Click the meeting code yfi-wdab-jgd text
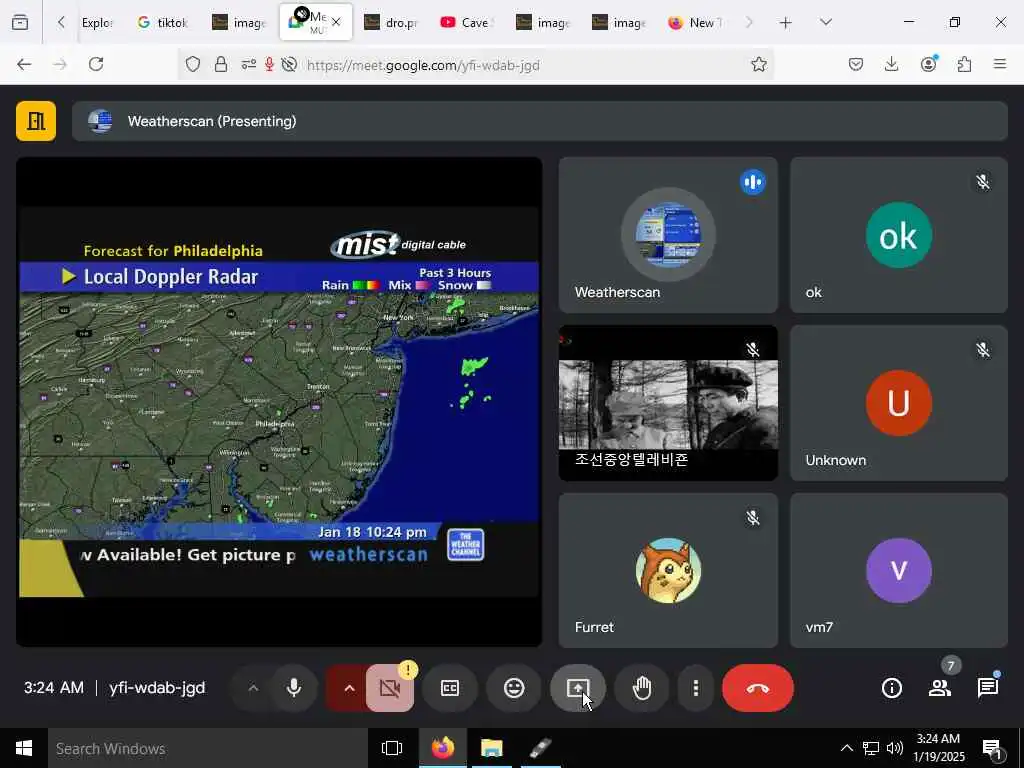This screenshot has height=768, width=1024. (x=157, y=688)
